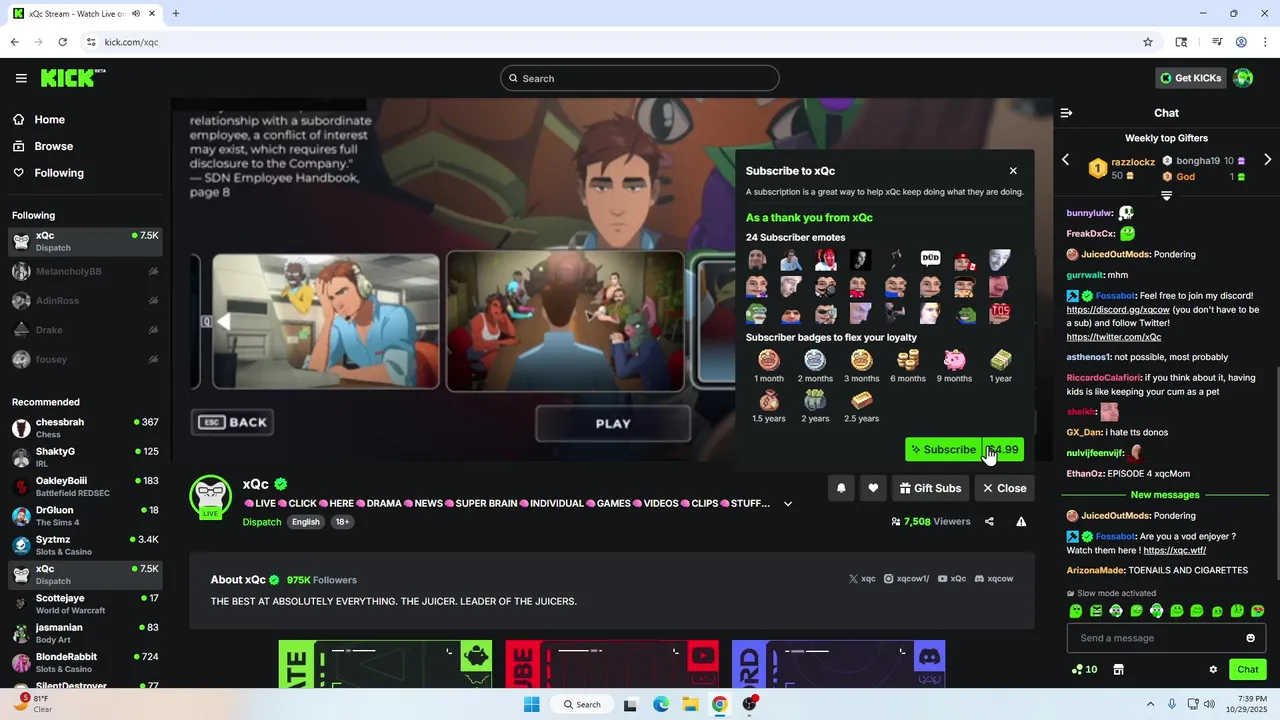1280x720 pixels.
Task: Bookmark this page star icon
Action: pyautogui.click(x=1148, y=42)
